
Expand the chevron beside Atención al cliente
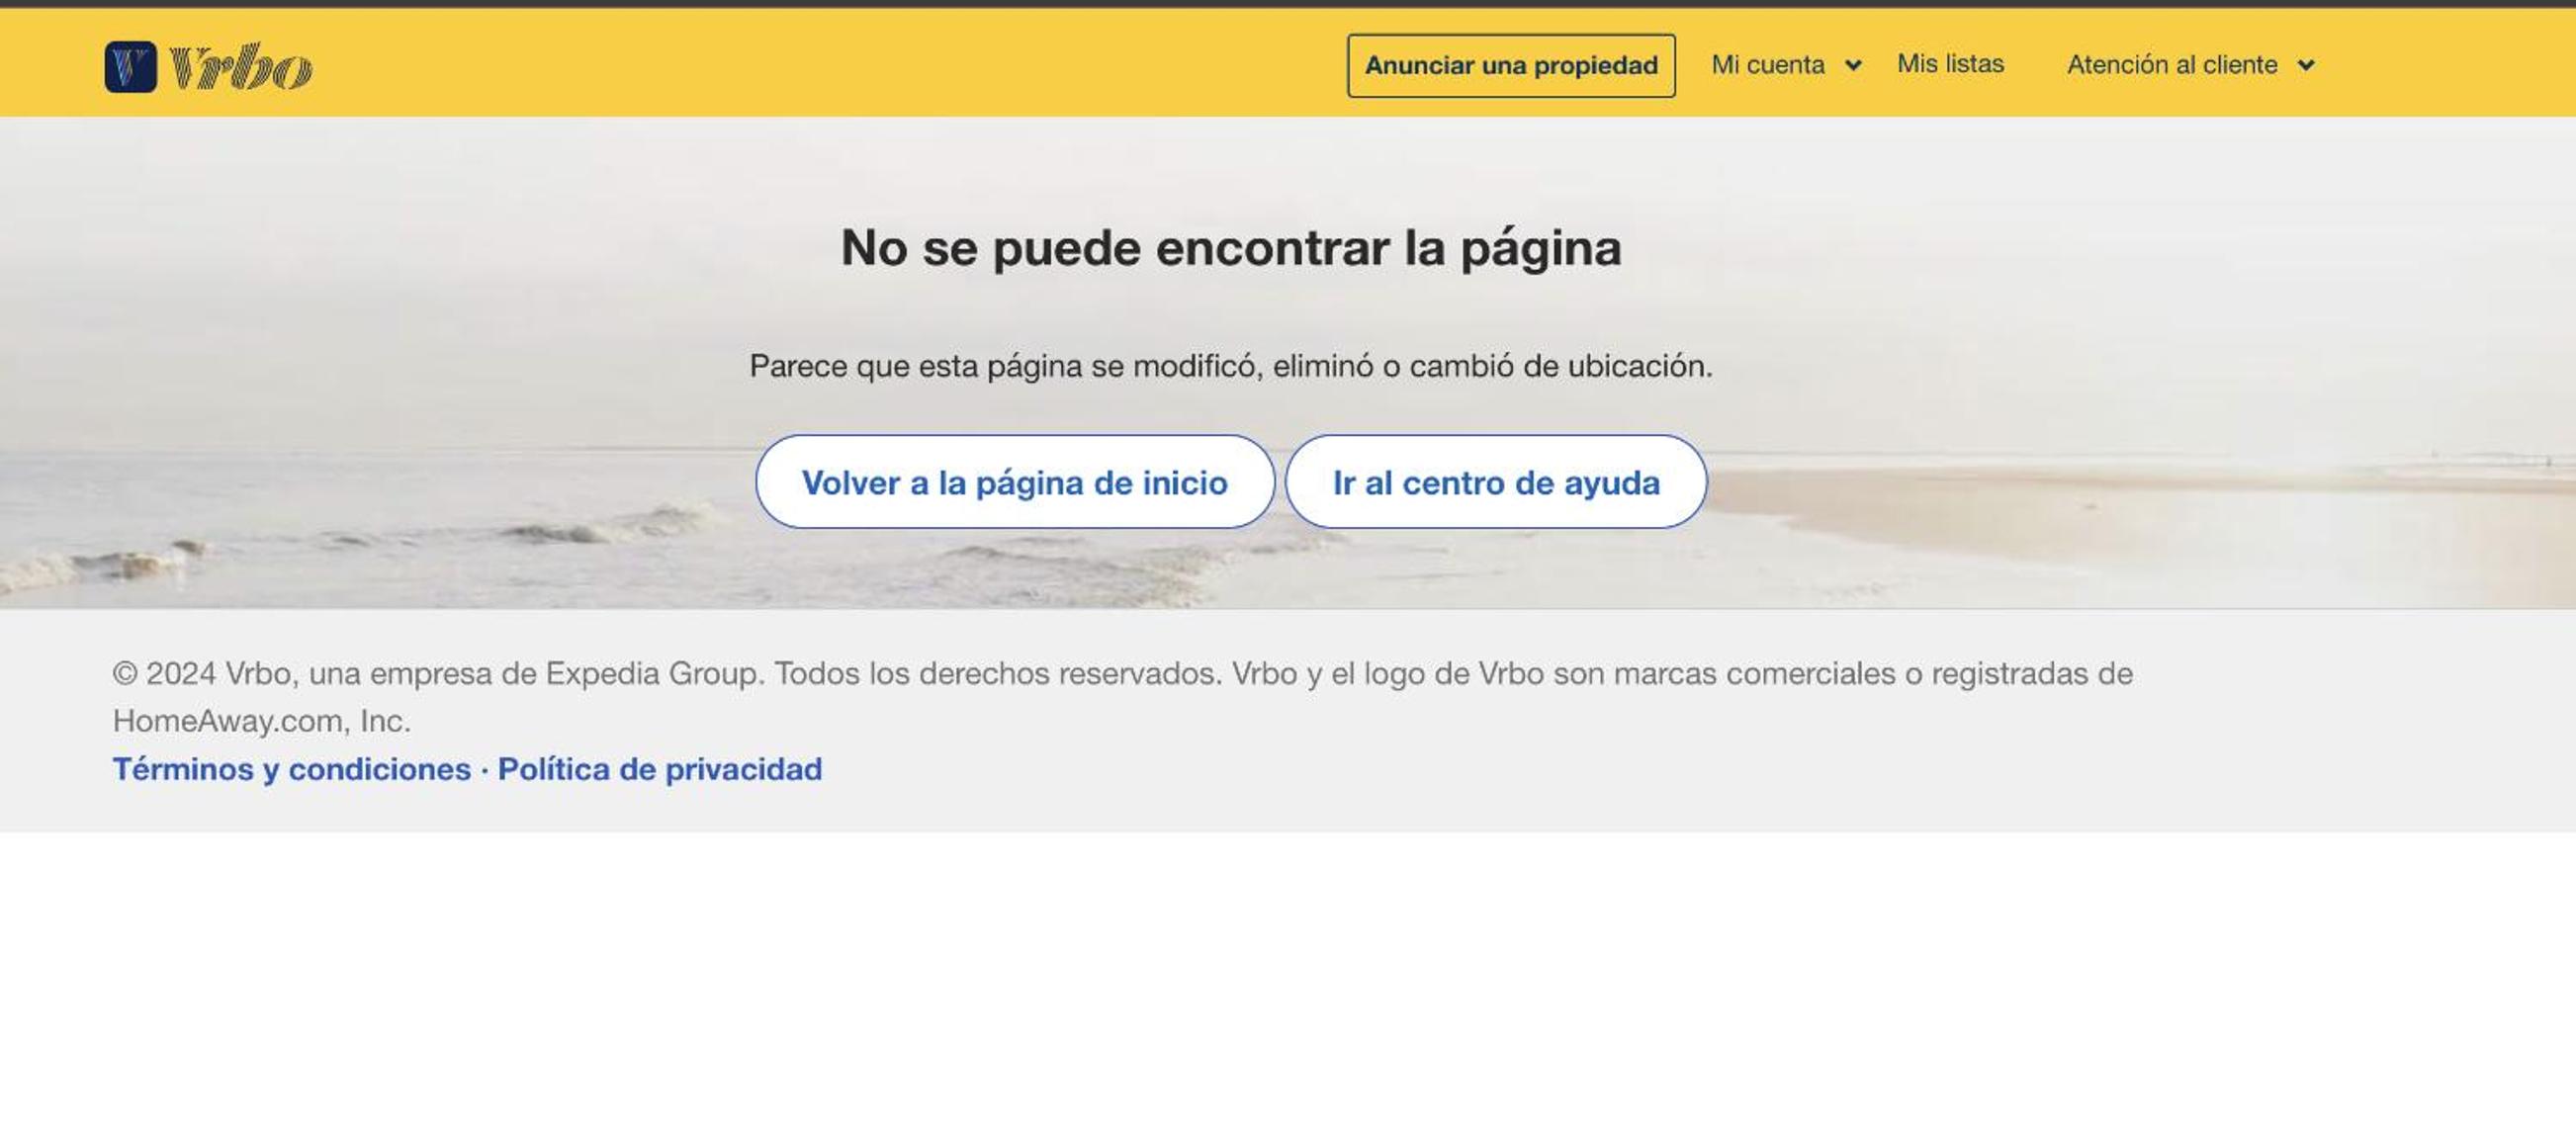2306,66
